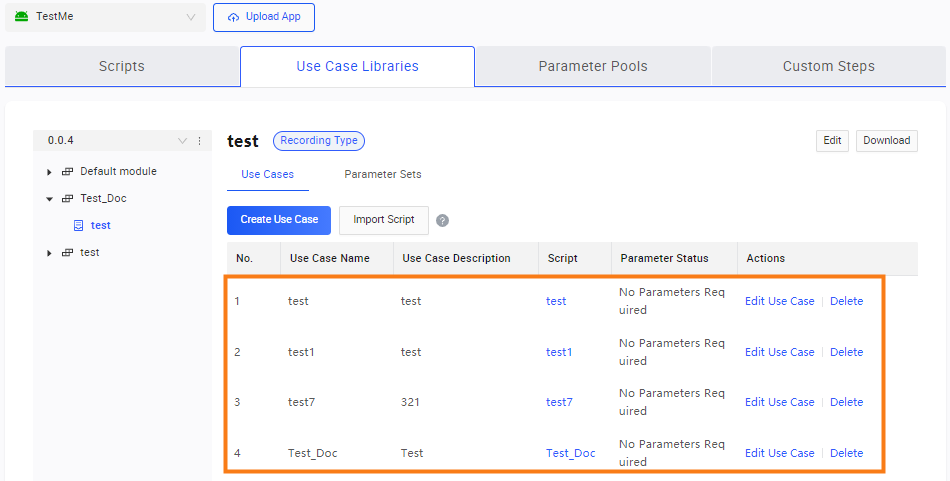950x481 pixels.
Task: Click the bottom test module icon
Action: 68,253
